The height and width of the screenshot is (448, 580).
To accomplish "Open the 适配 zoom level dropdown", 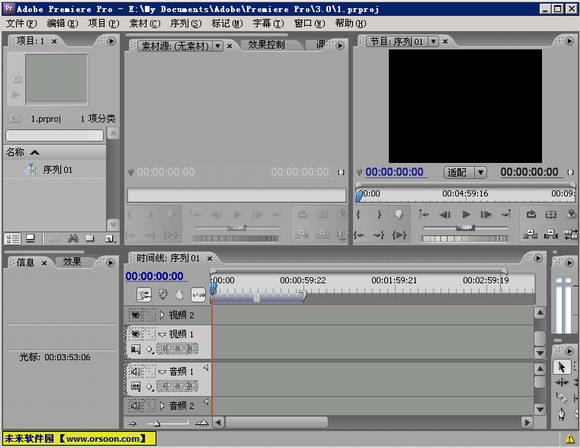I will pos(480,172).
